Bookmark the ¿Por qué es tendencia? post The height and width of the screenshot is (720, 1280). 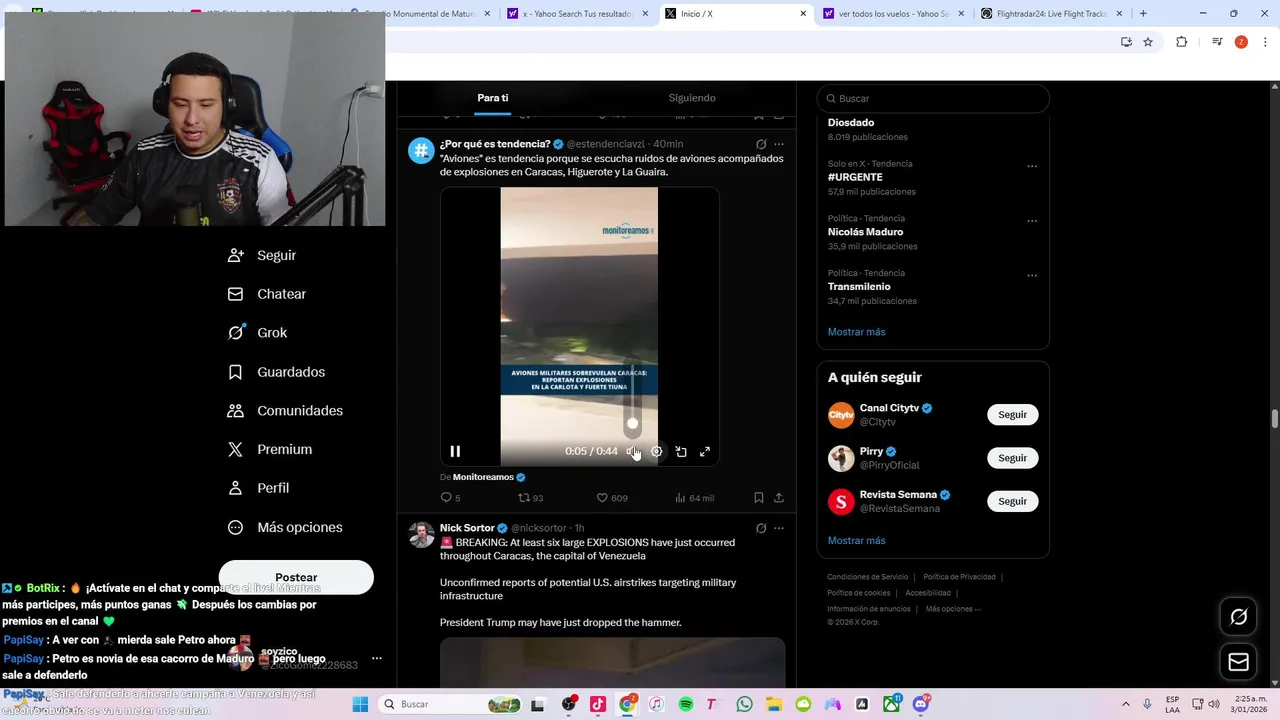759,497
